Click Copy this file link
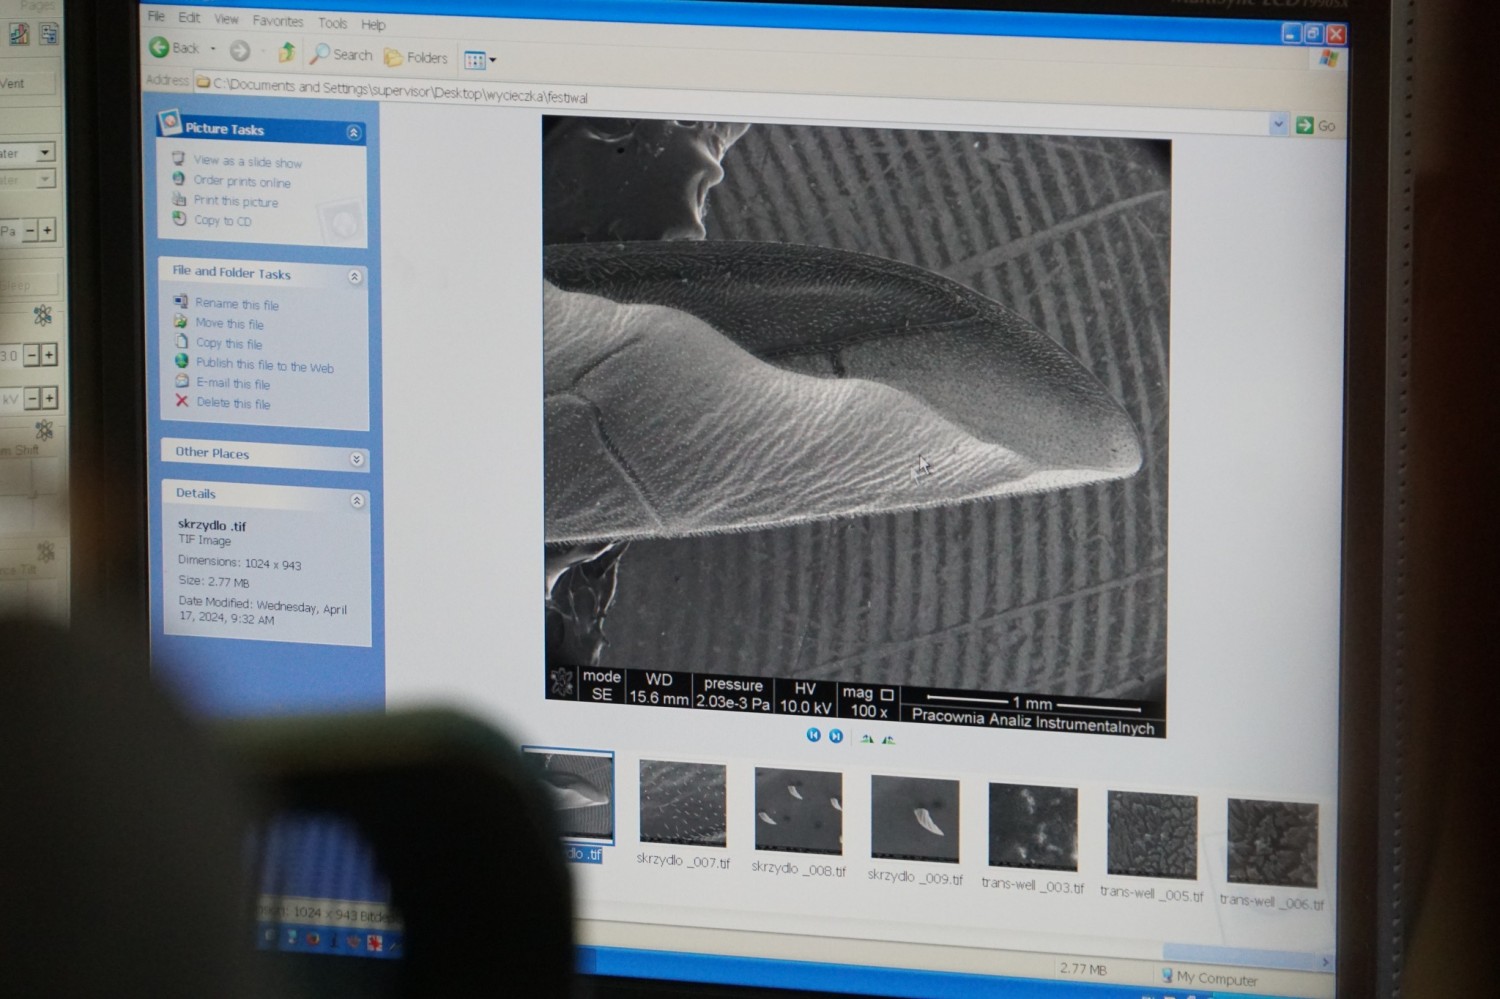Screen dimensions: 1500x999 pyautogui.click(x=229, y=344)
